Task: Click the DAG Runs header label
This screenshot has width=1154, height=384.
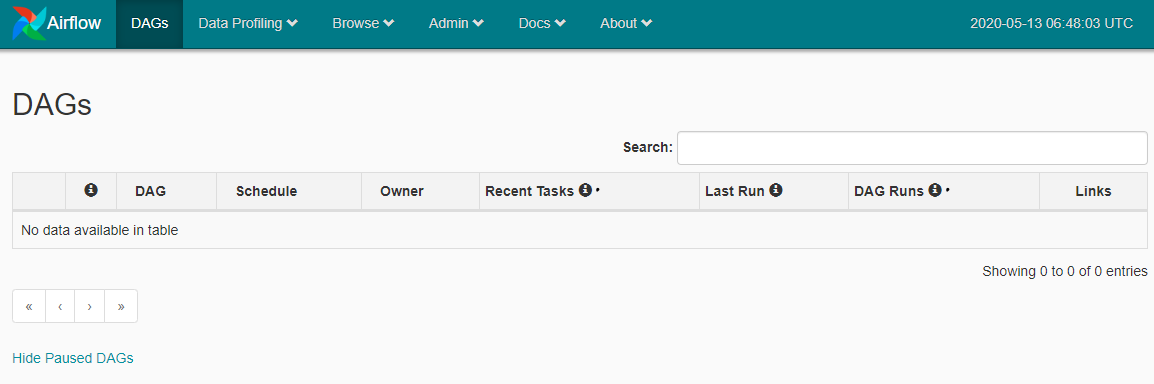Action: [888, 191]
